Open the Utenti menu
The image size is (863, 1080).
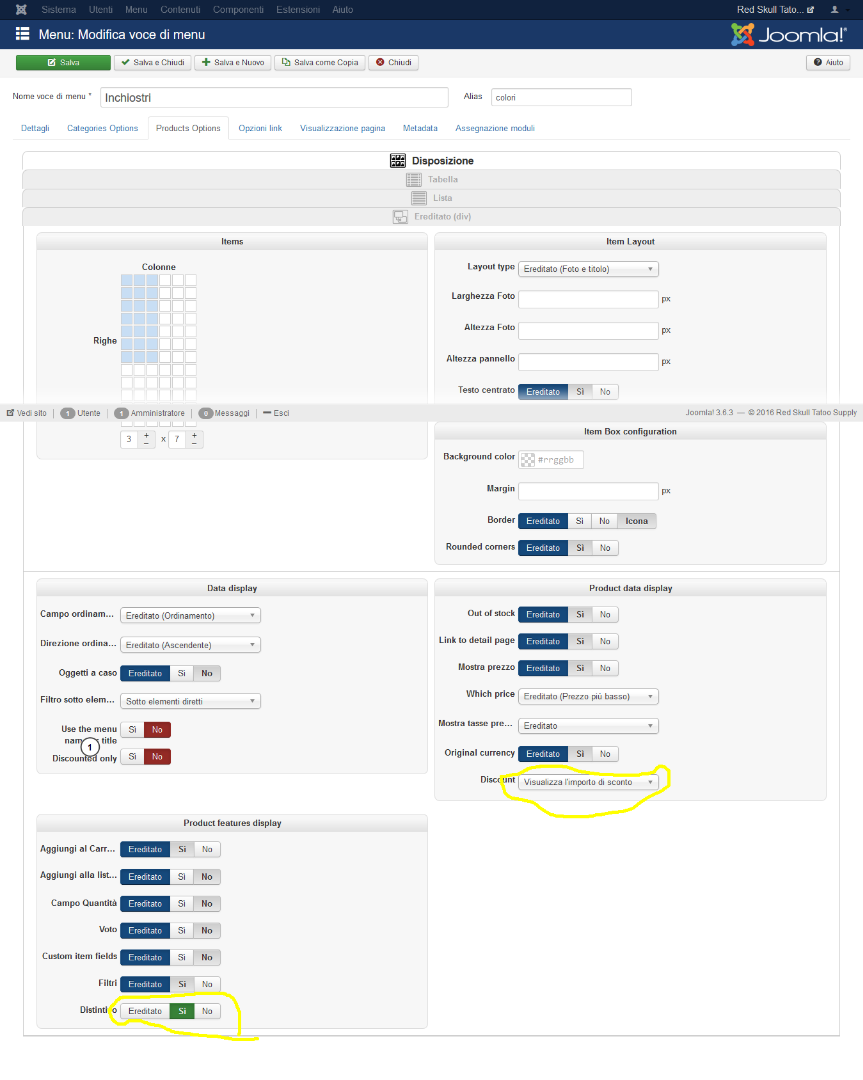(101, 10)
